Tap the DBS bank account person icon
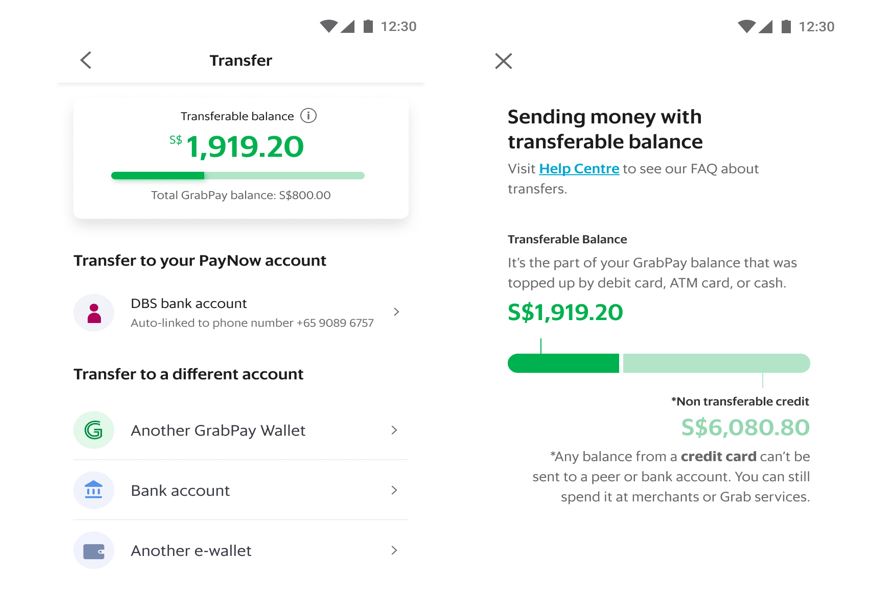This screenshot has height=607, width=870. click(94, 313)
